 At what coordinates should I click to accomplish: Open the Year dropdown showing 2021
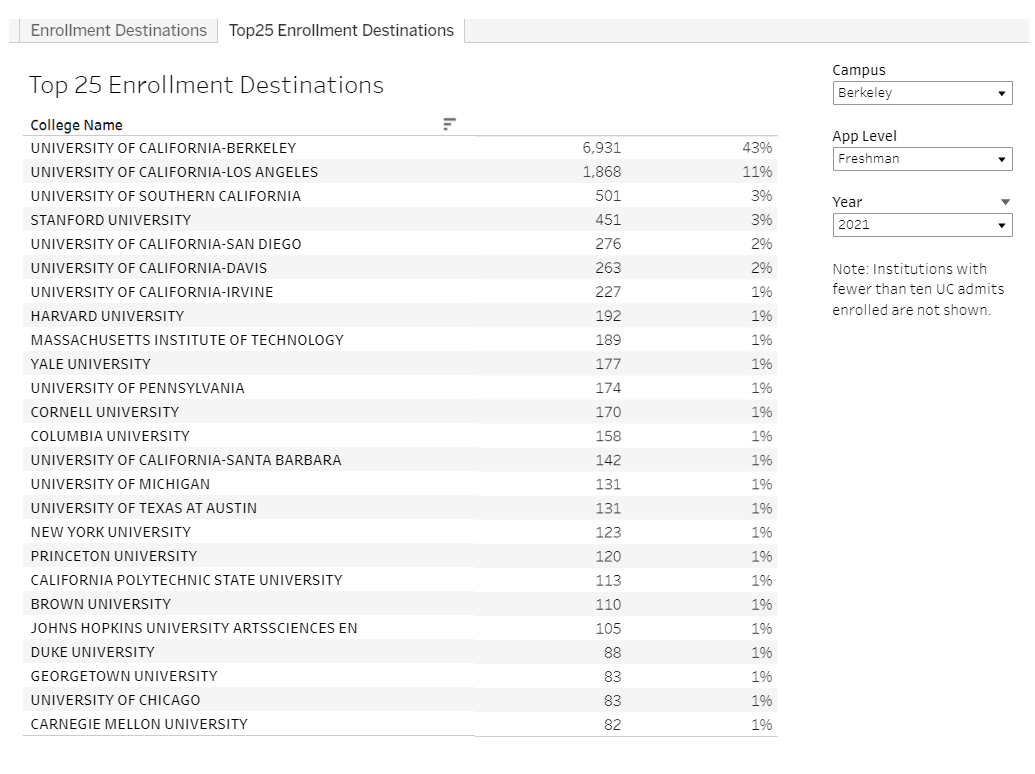tap(921, 225)
